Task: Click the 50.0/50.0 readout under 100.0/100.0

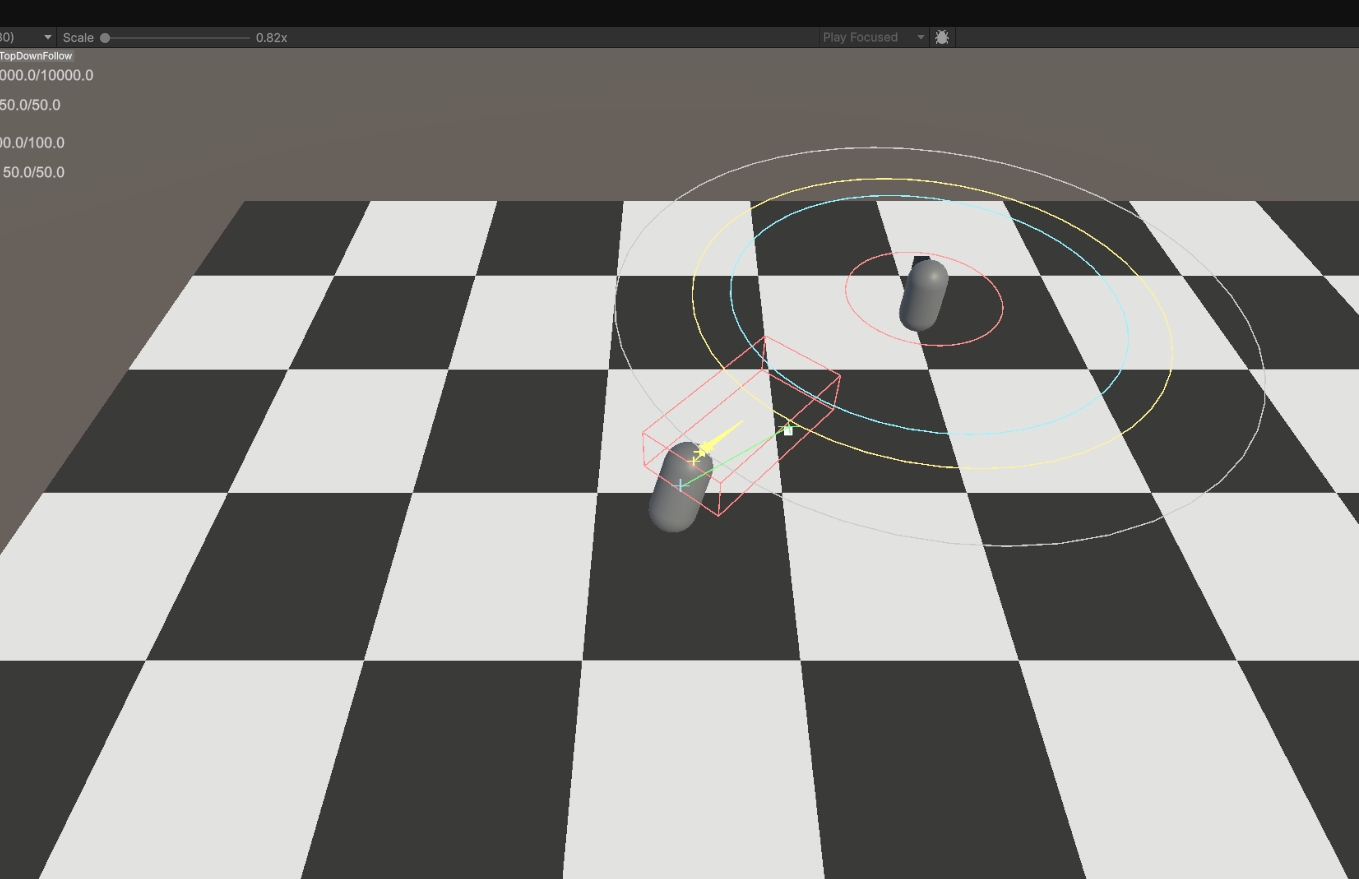Action: pyautogui.click(x=33, y=172)
